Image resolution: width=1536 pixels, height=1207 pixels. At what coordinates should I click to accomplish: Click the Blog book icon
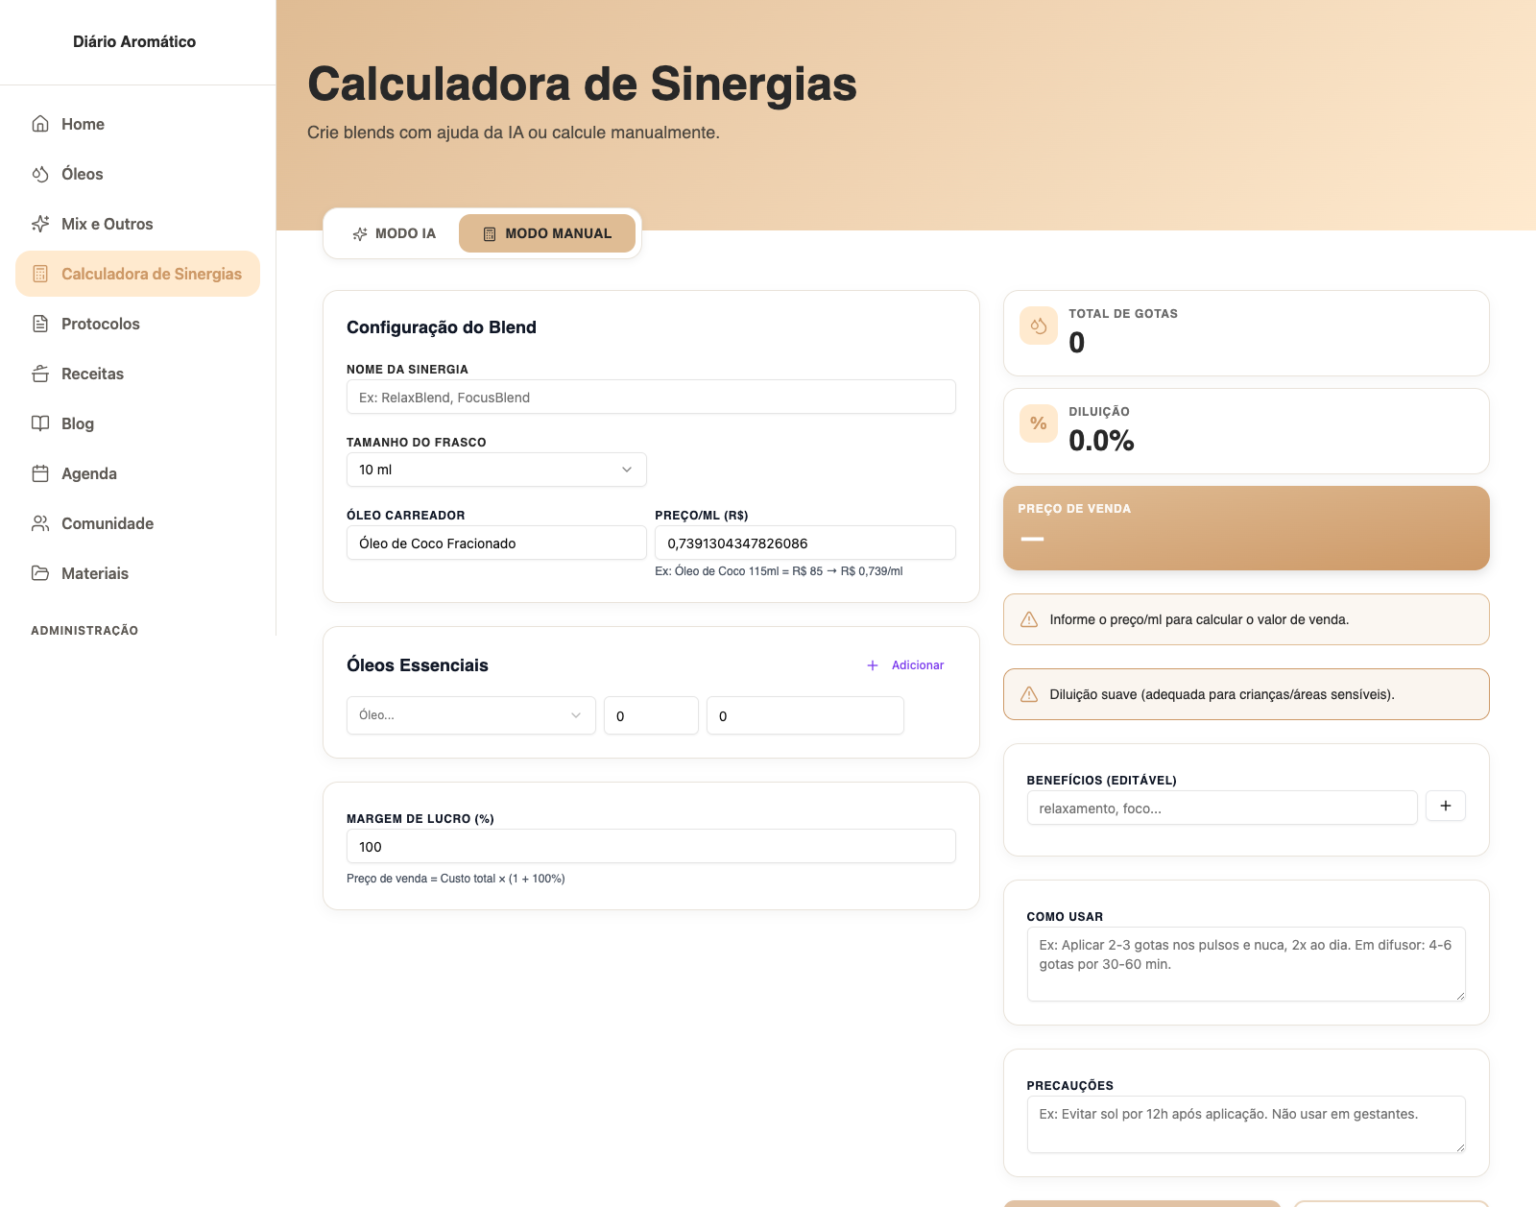pos(40,424)
